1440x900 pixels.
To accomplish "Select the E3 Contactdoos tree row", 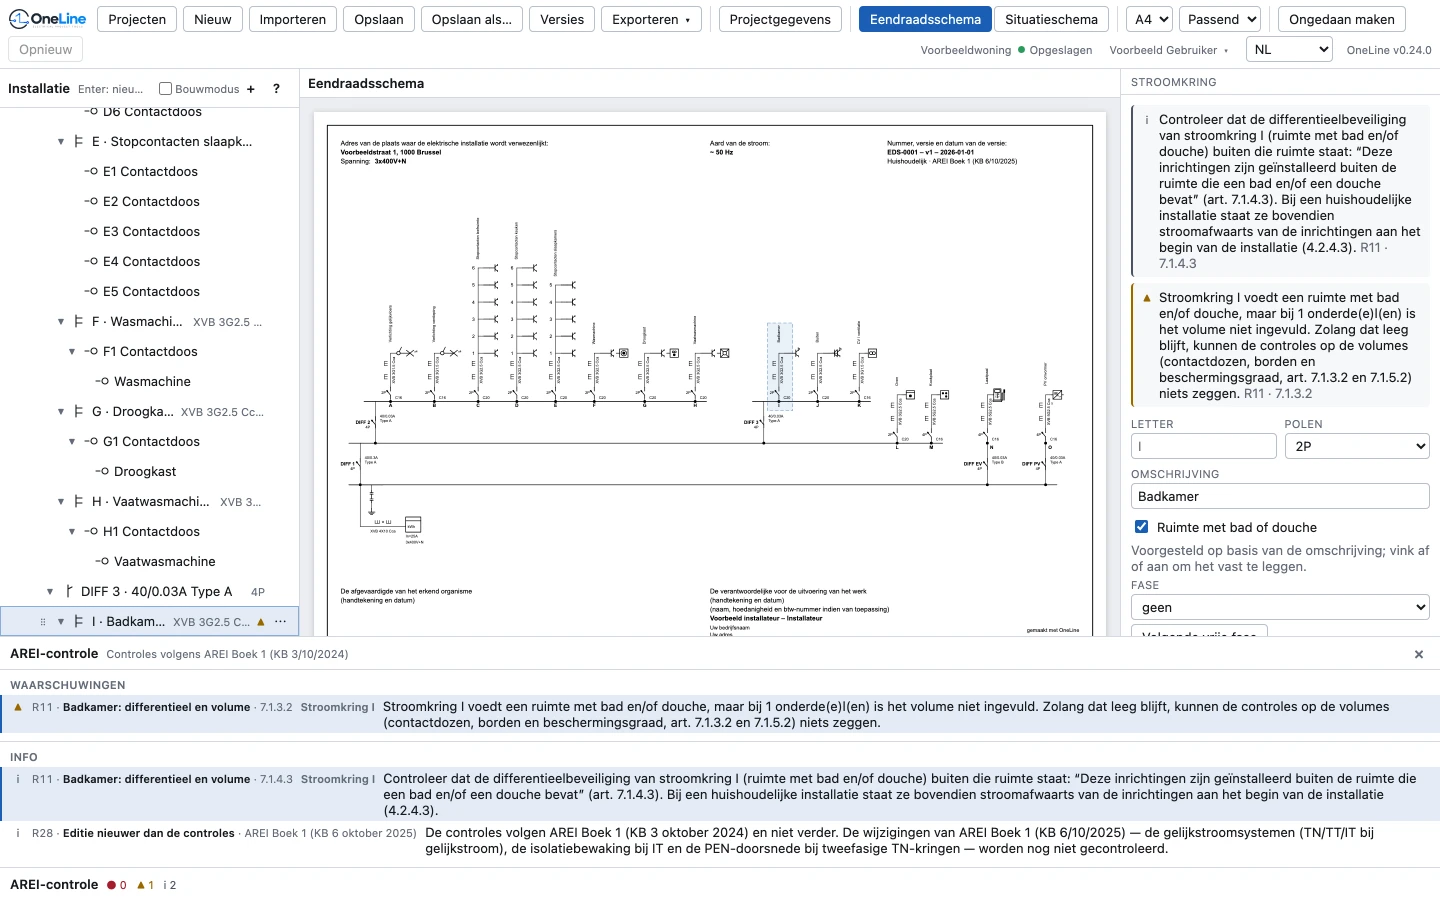I will point(150,232).
